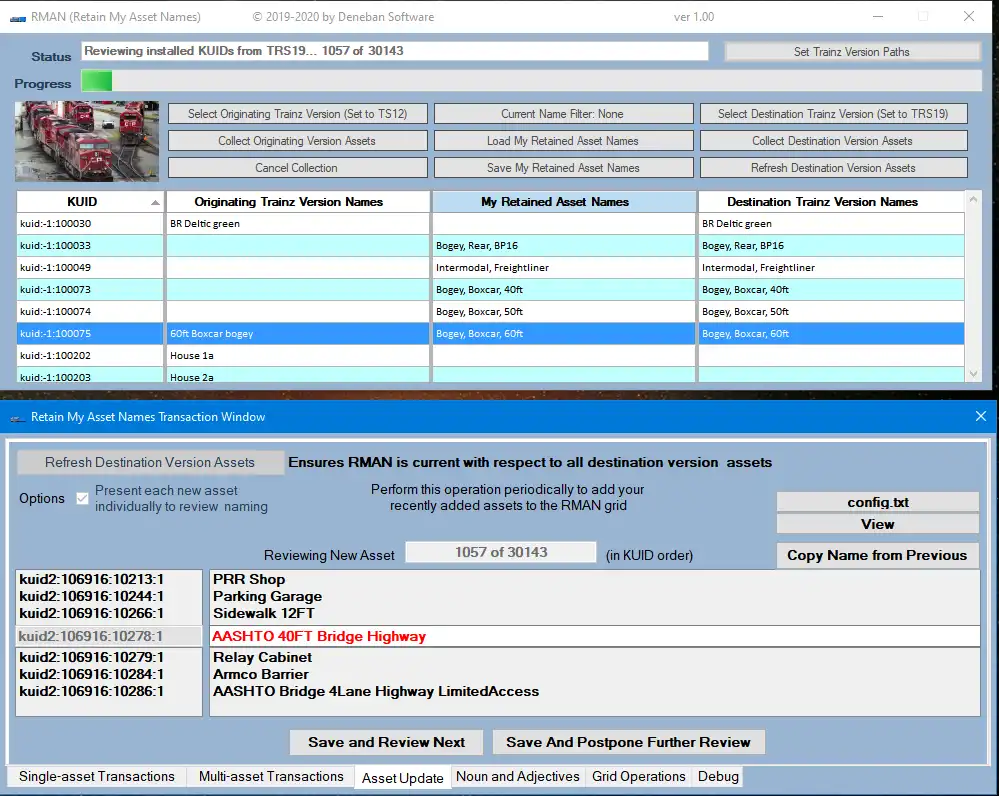Click 'House 1a' cell
Screen dimensions: 999x796
click(298, 356)
